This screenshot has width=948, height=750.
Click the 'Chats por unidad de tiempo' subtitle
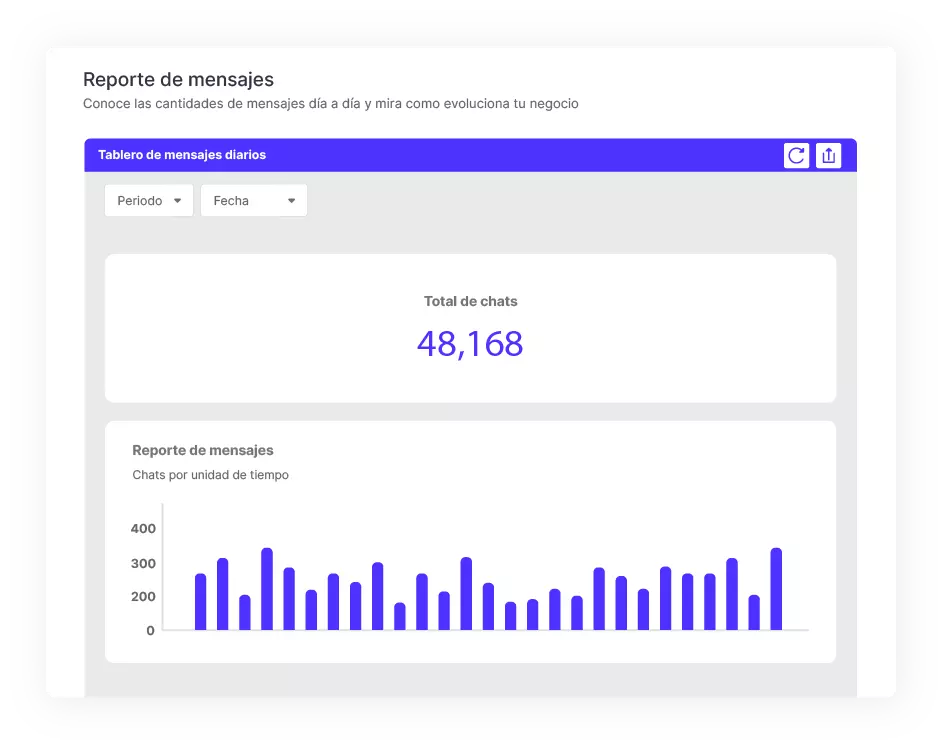(x=210, y=475)
